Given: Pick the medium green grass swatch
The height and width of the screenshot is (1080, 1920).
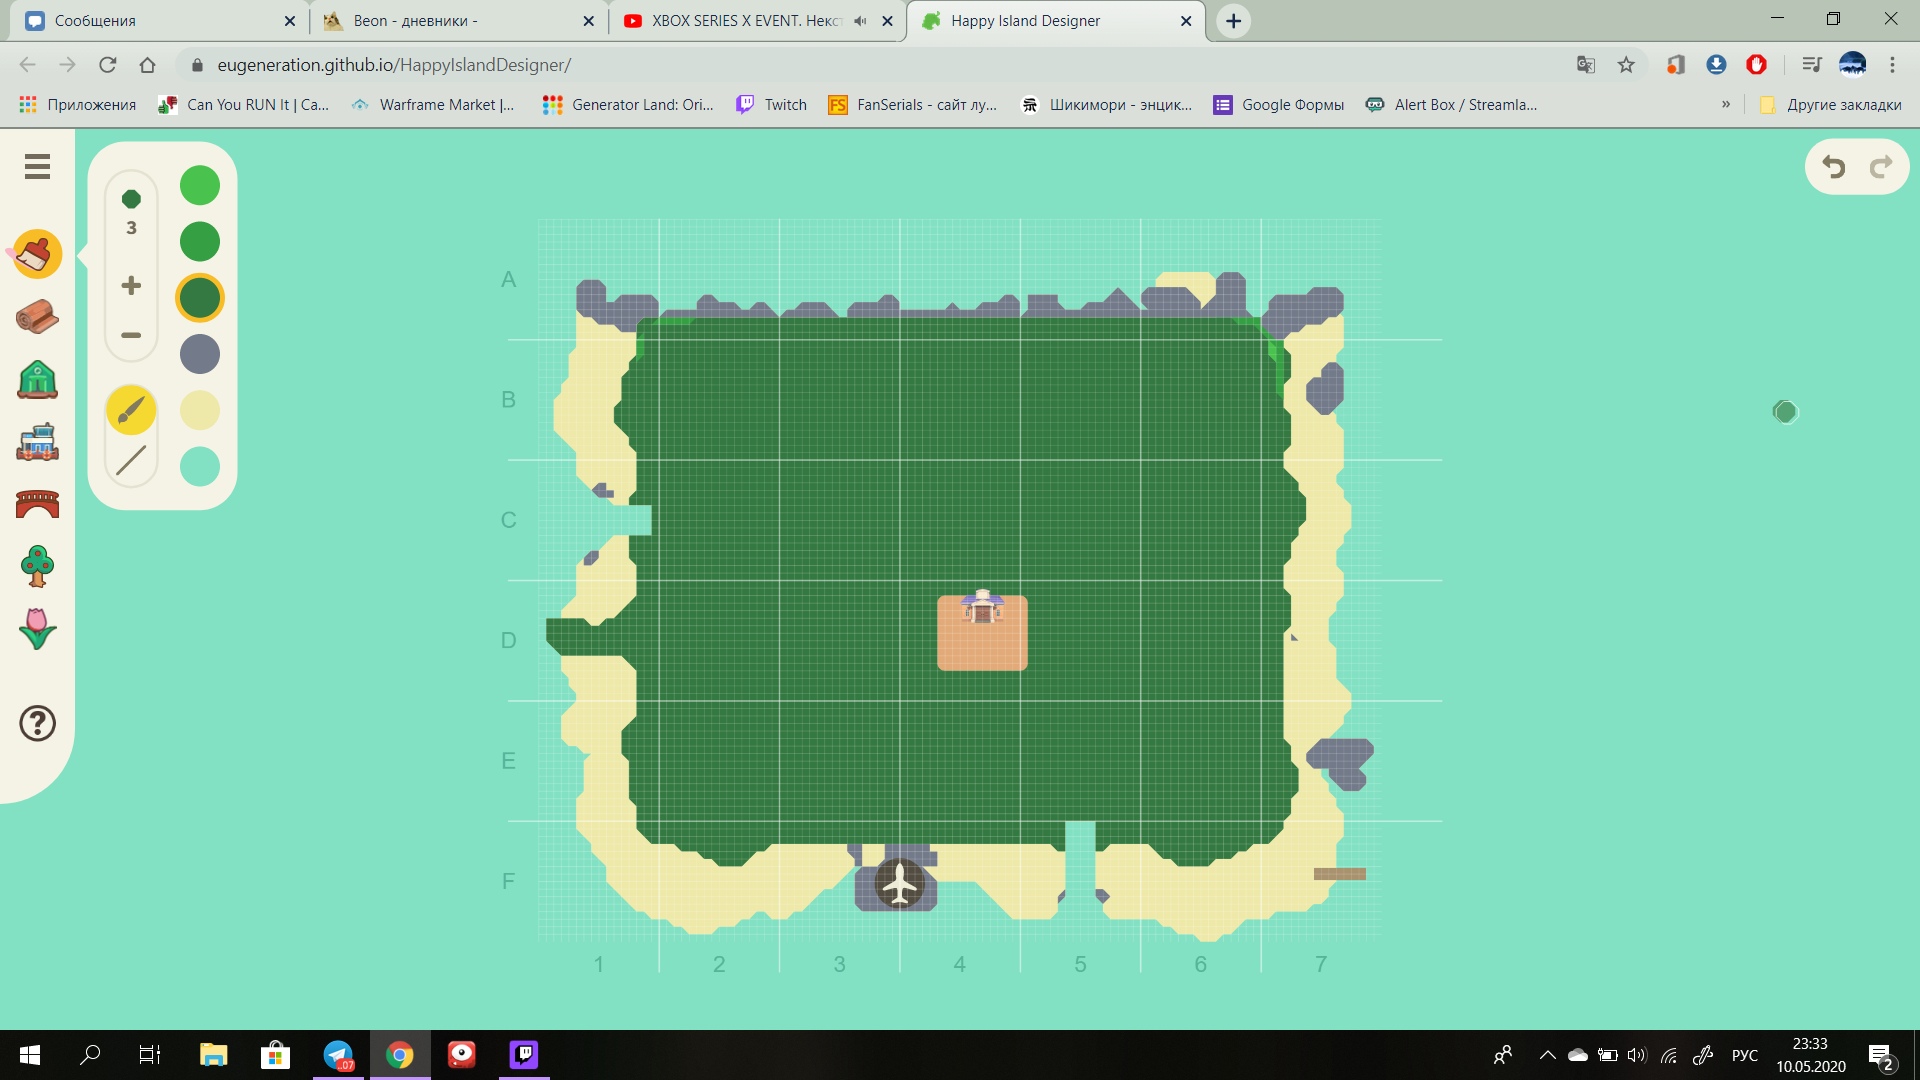Looking at the screenshot, I should point(200,241).
